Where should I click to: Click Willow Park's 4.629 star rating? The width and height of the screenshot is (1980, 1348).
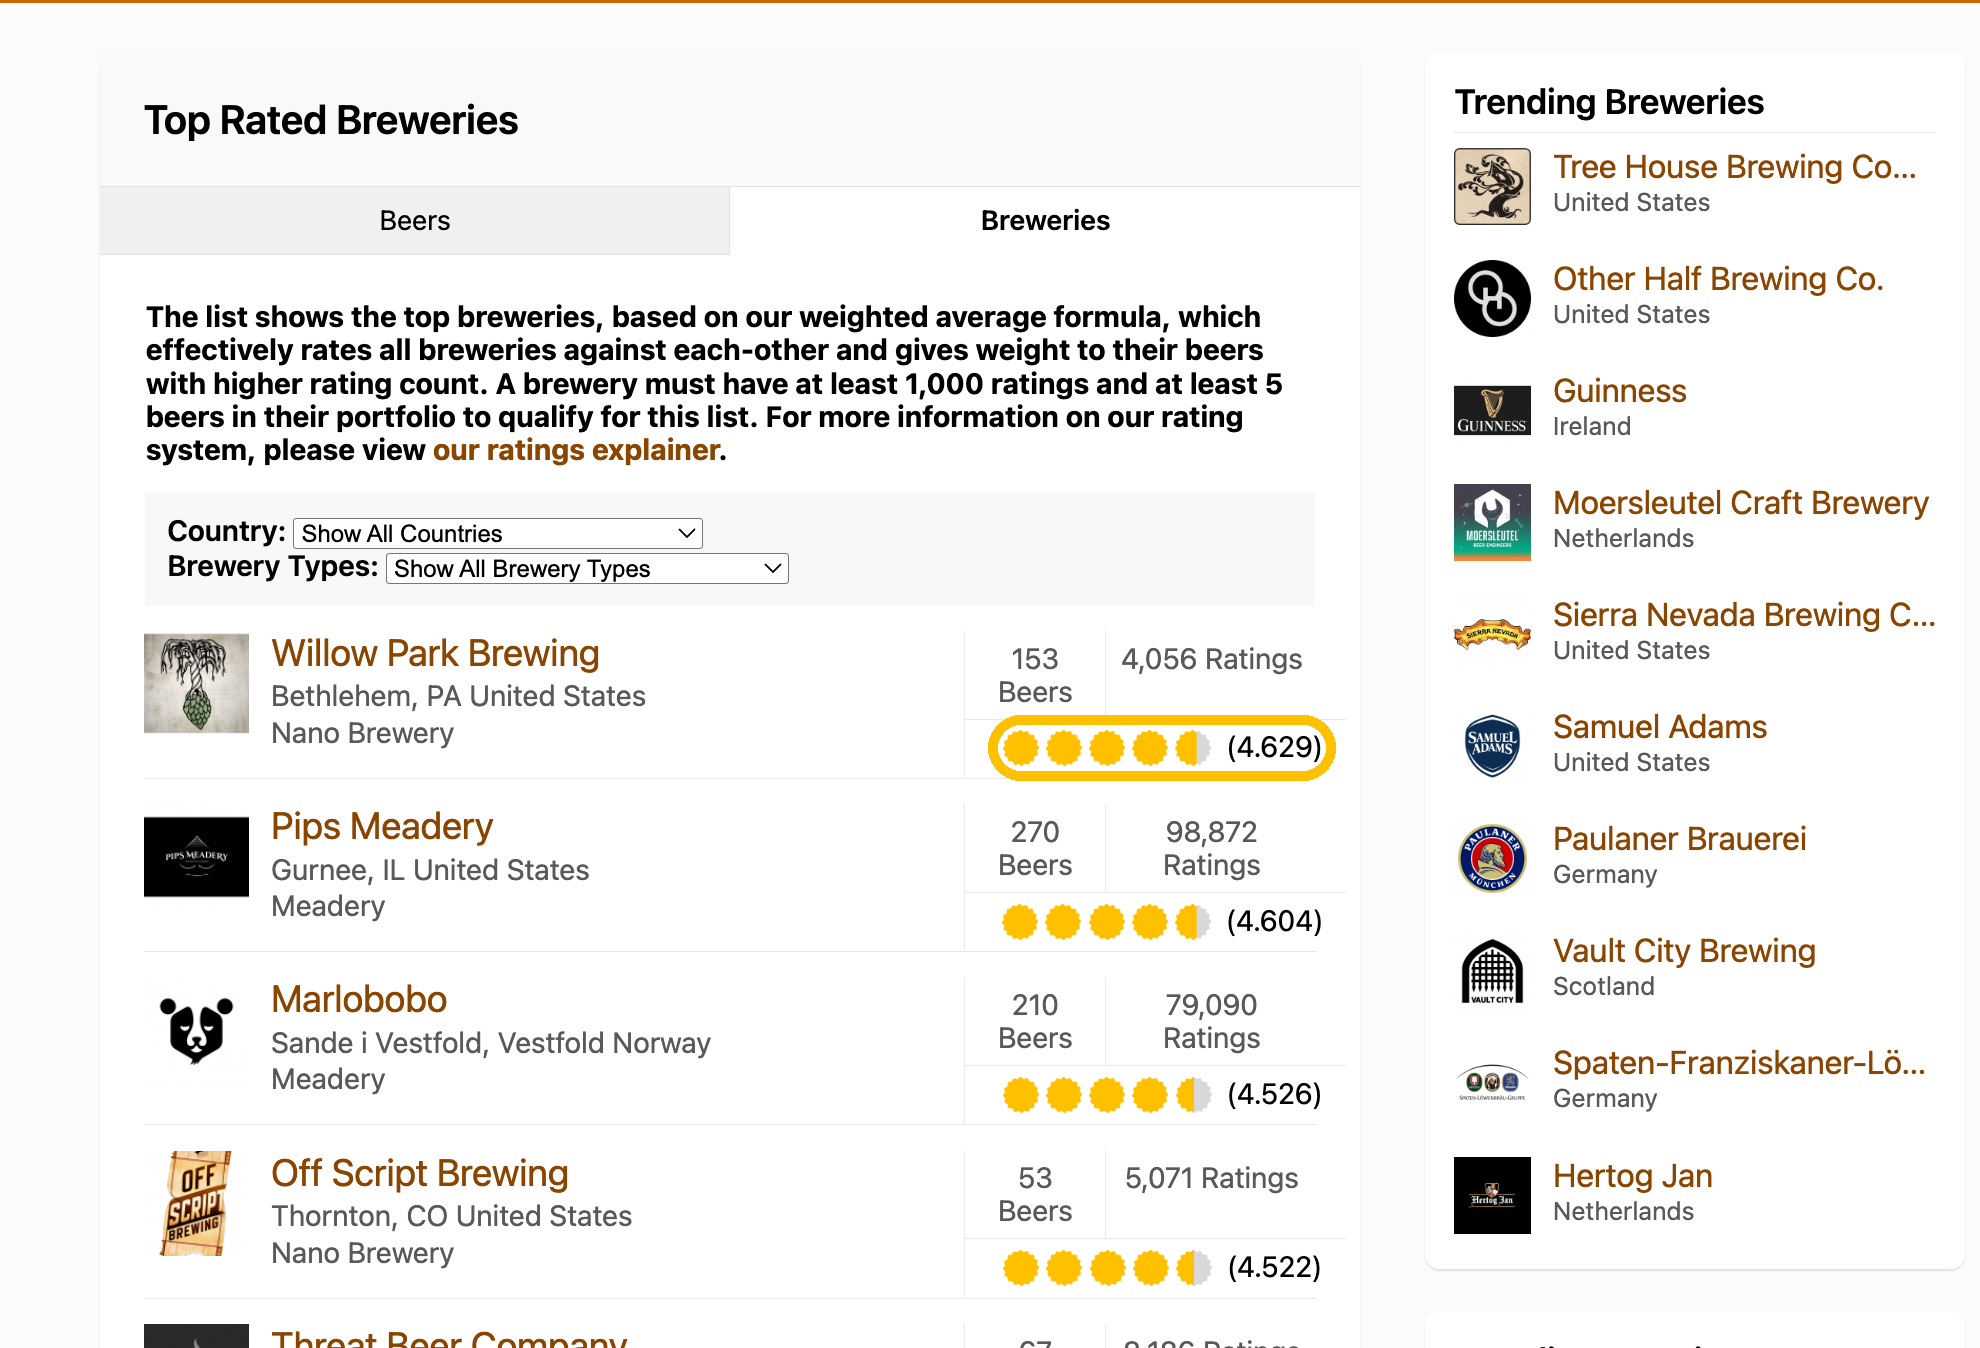click(x=1161, y=747)
